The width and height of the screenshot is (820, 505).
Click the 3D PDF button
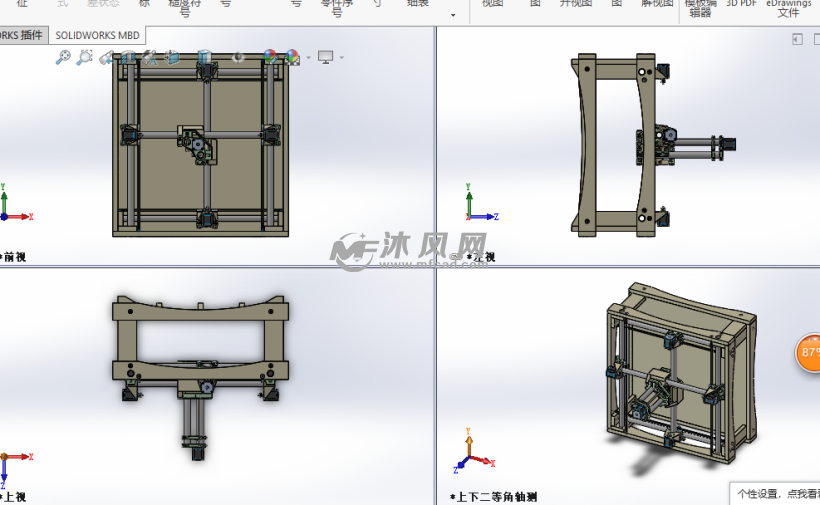741,5
